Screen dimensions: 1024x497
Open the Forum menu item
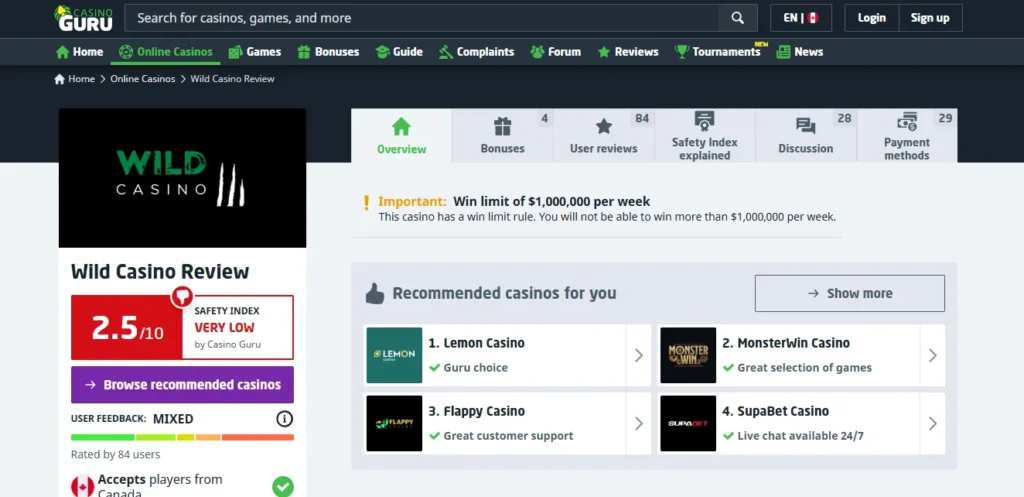click(x=556, y=52)
